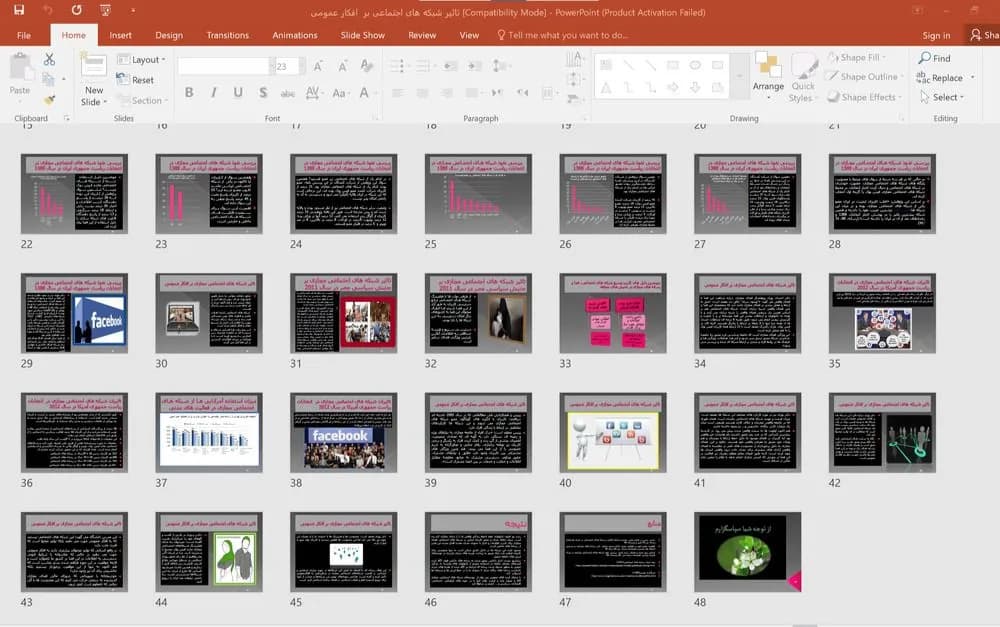
Task: Click Sign in at the top right
Action: pos(936,36)
